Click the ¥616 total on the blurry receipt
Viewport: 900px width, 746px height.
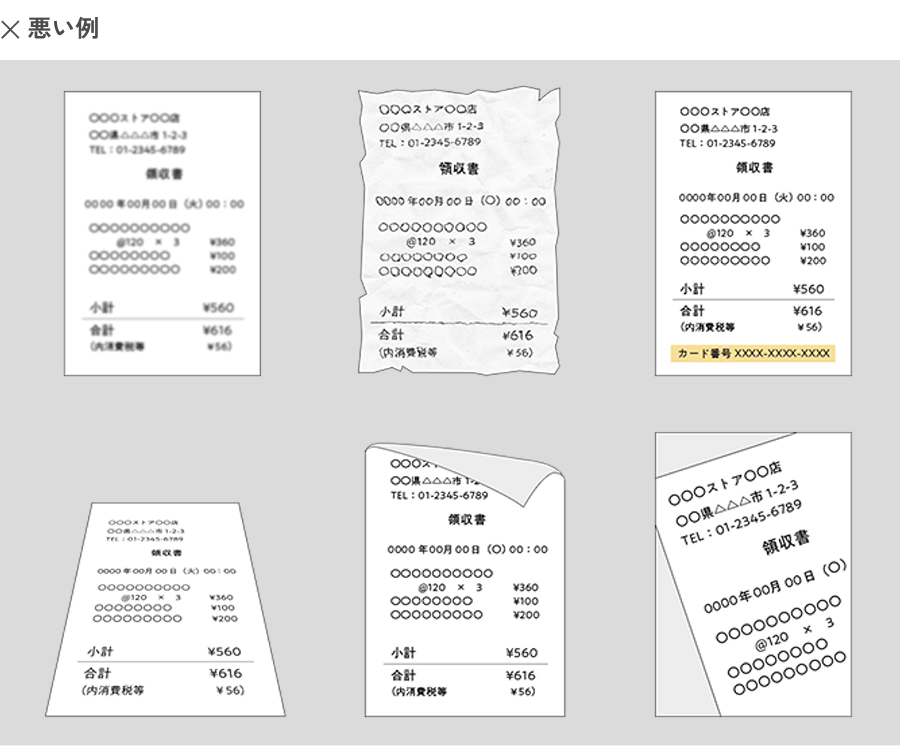point(216,330)
